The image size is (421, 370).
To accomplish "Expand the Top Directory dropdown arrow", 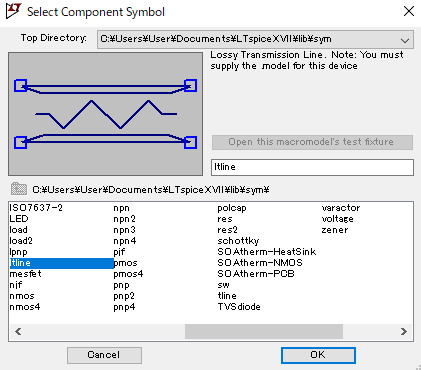I will pos(405,40).
